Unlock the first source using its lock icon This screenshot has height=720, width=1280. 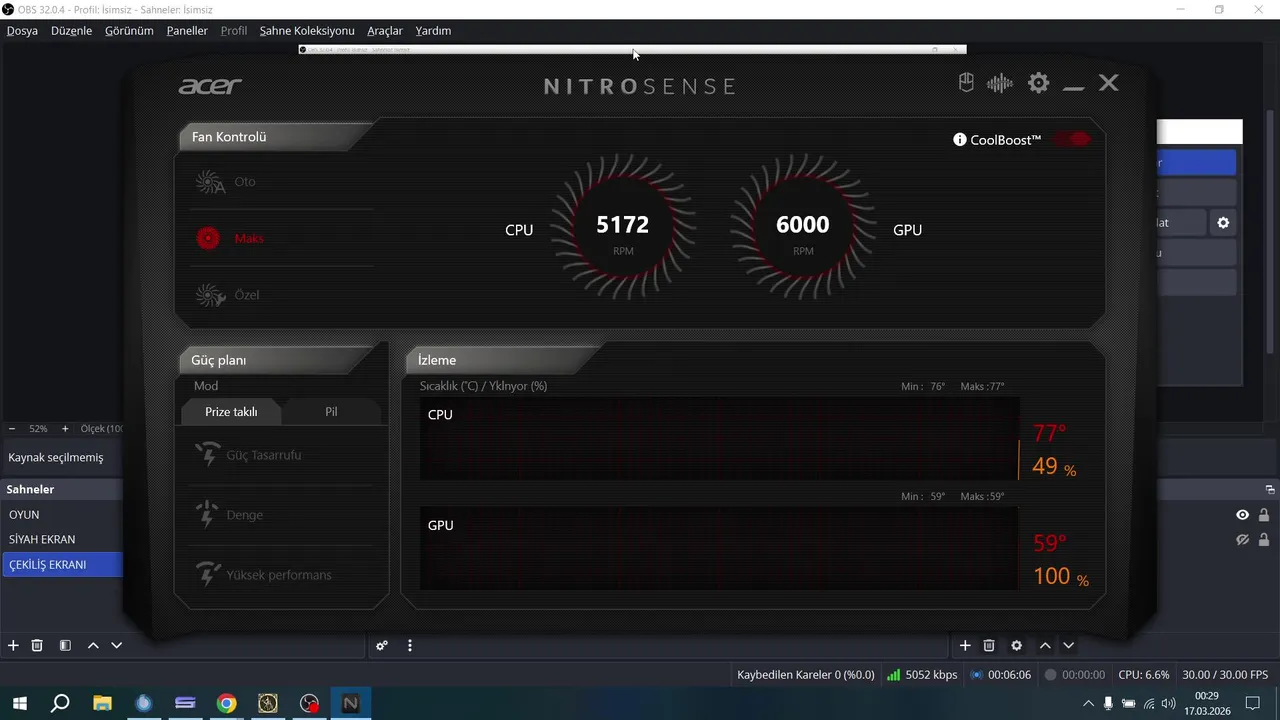click(x=1264, y=515)
